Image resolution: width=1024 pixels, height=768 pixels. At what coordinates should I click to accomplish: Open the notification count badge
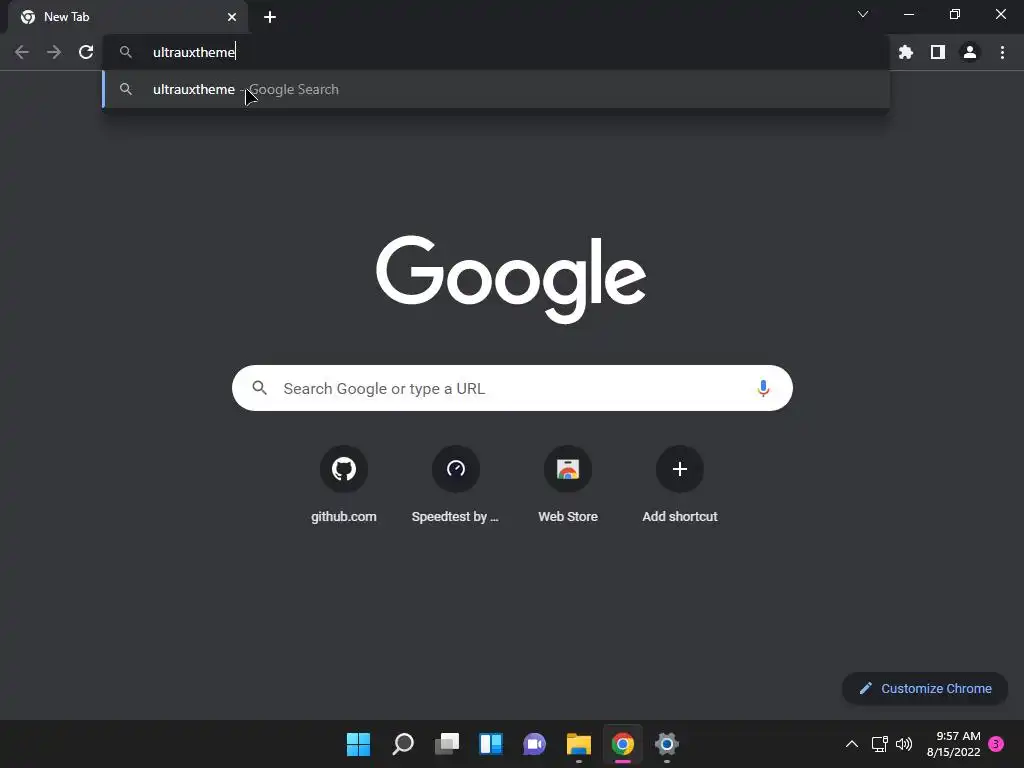[x=996, y=744]
